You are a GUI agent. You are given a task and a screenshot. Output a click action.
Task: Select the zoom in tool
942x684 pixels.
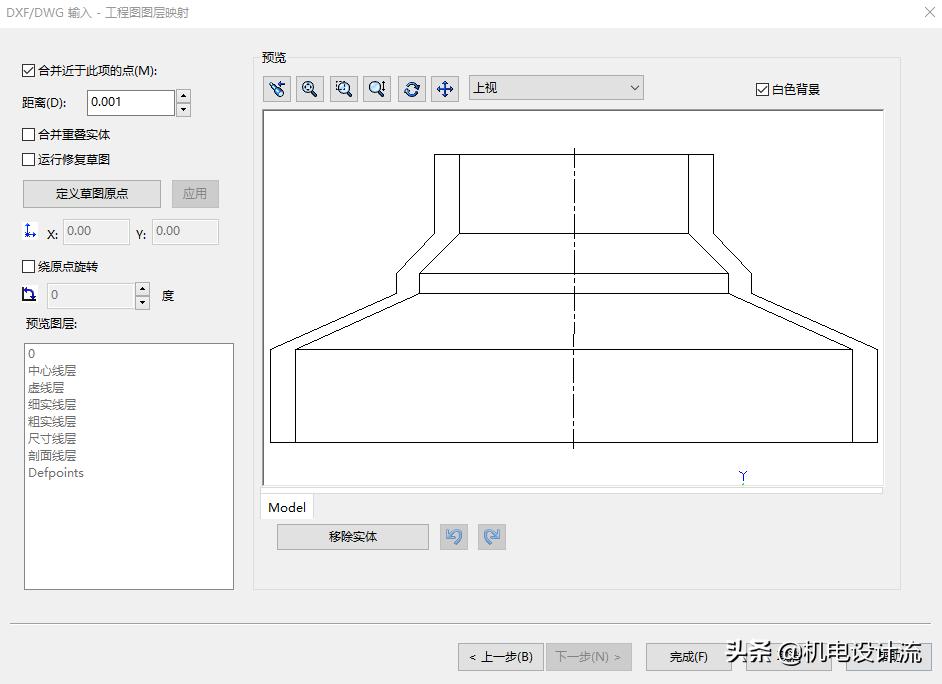click(377, 88)
